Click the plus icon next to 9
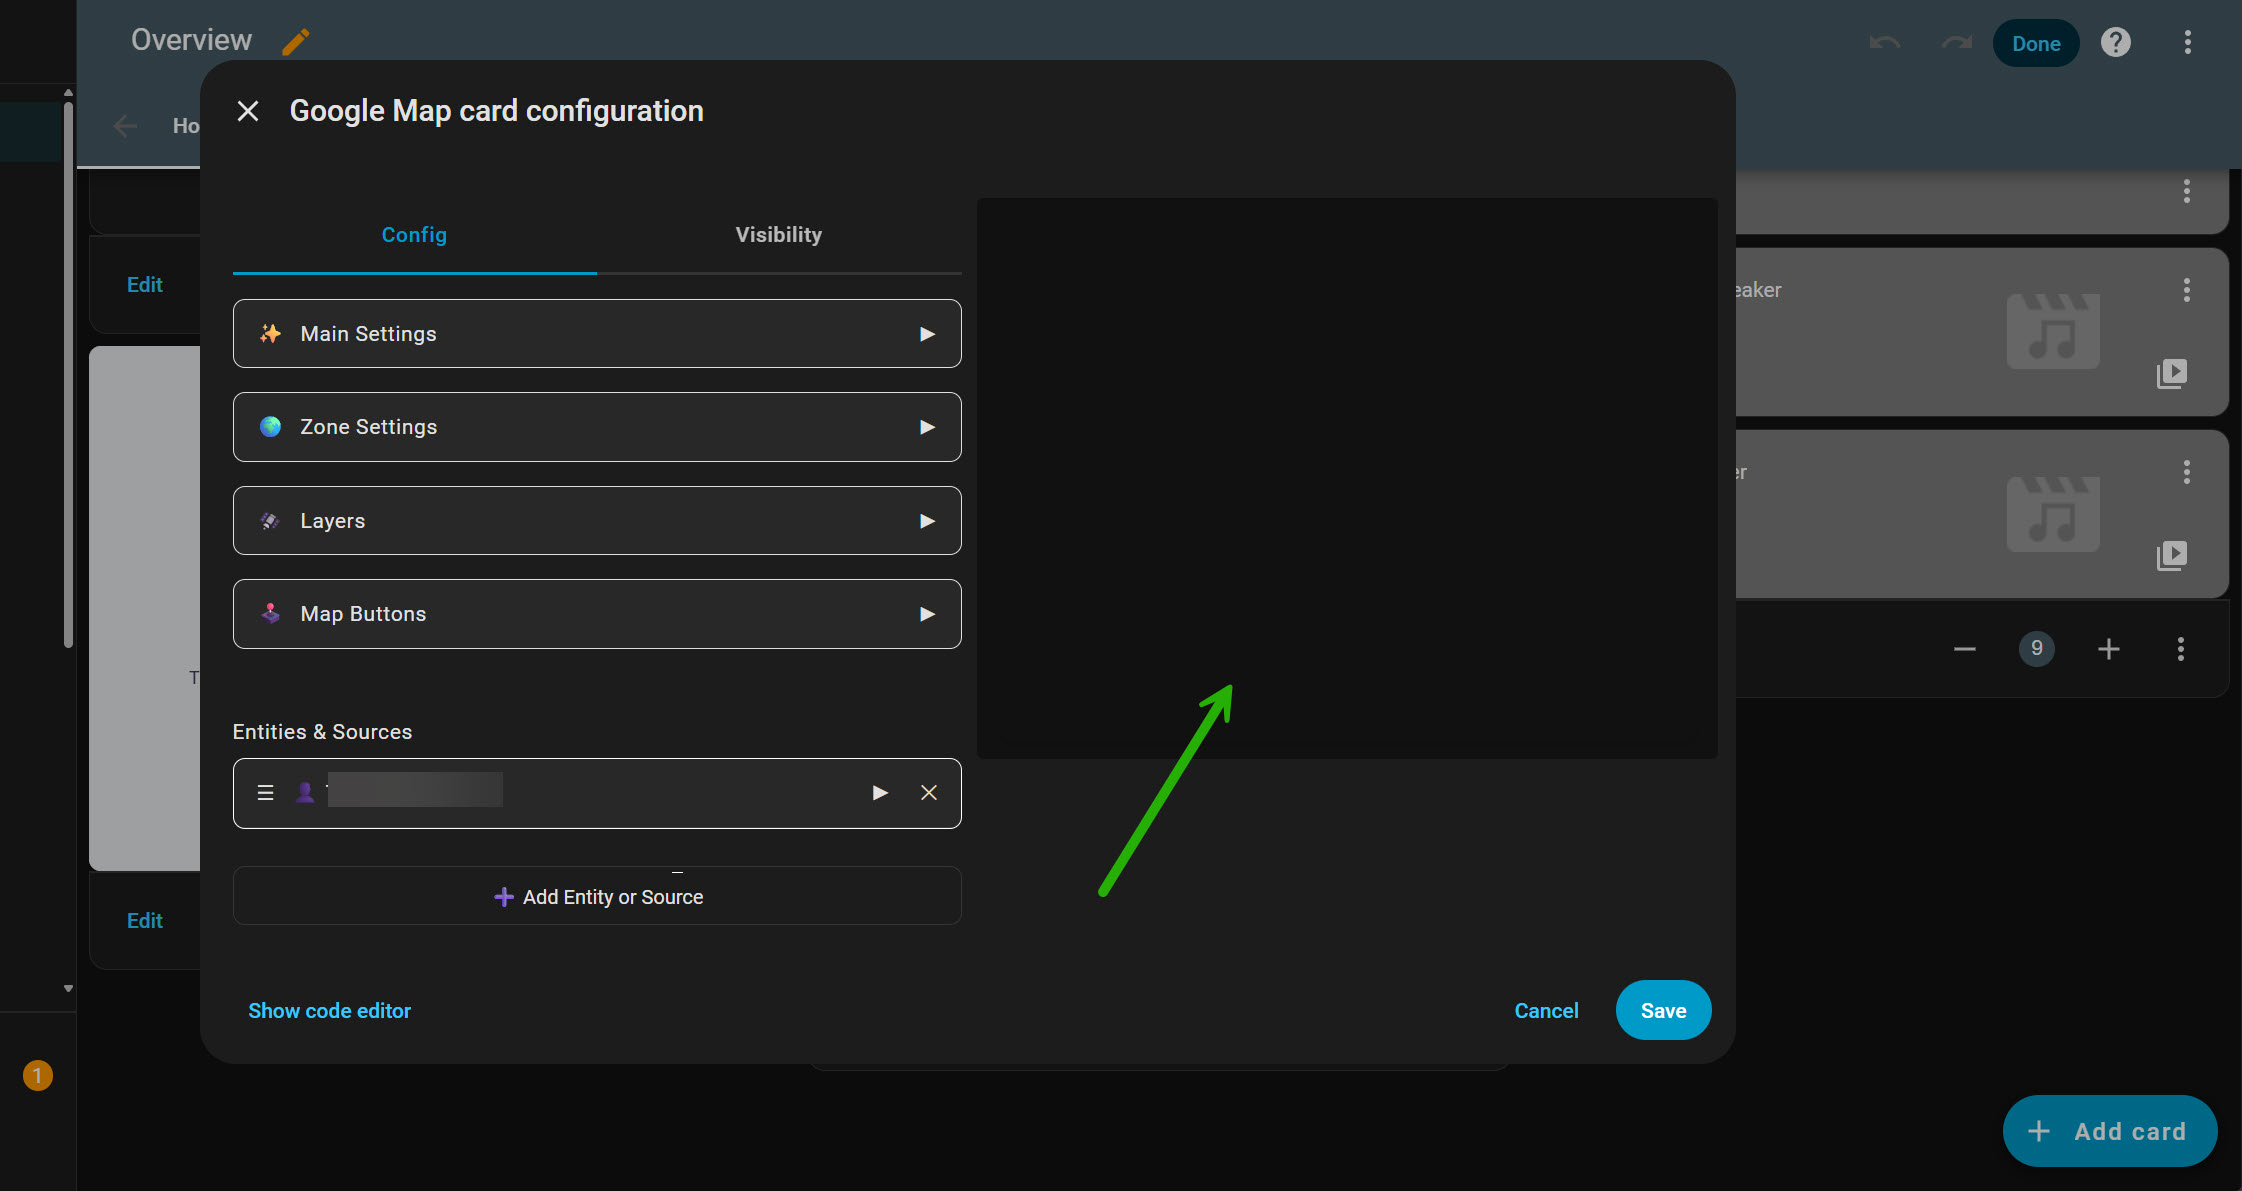Image resolution: width=2242 pixels, height=1191 pixels. 2108,649
